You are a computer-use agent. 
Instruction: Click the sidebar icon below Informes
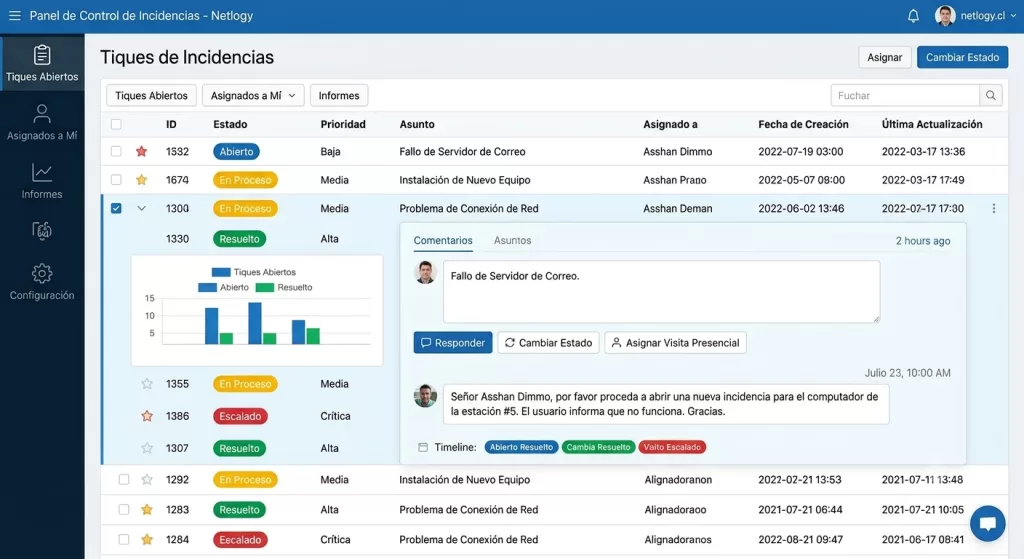pyautogui.click(x=42, y=231)
